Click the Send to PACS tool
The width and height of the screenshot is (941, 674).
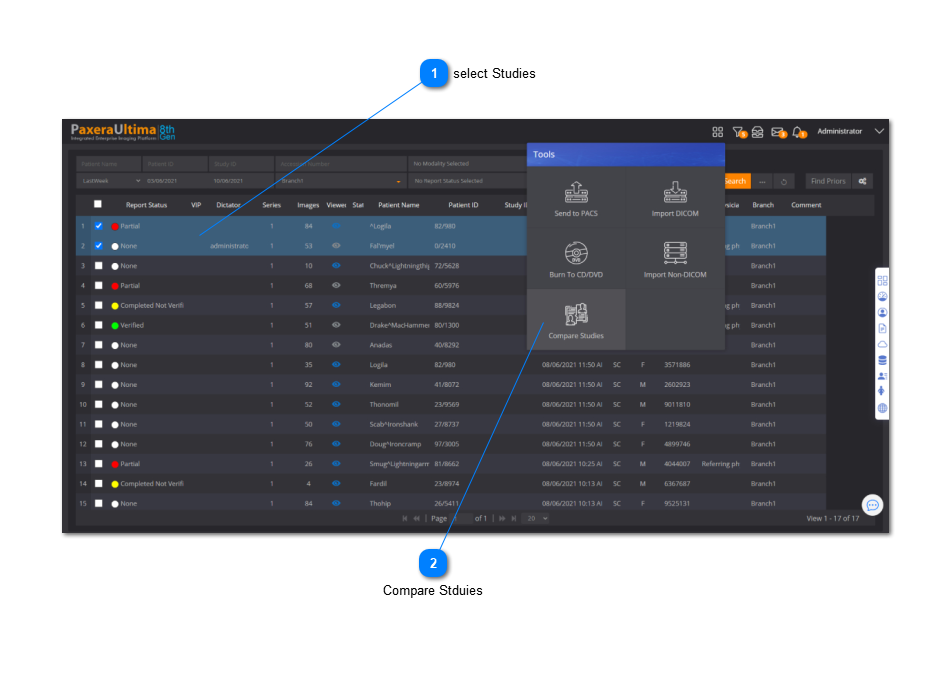point(576,198)
